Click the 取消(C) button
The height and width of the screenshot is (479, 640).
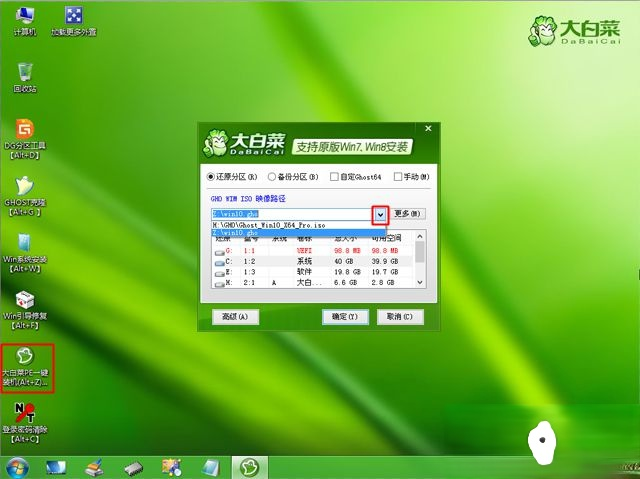400,317
